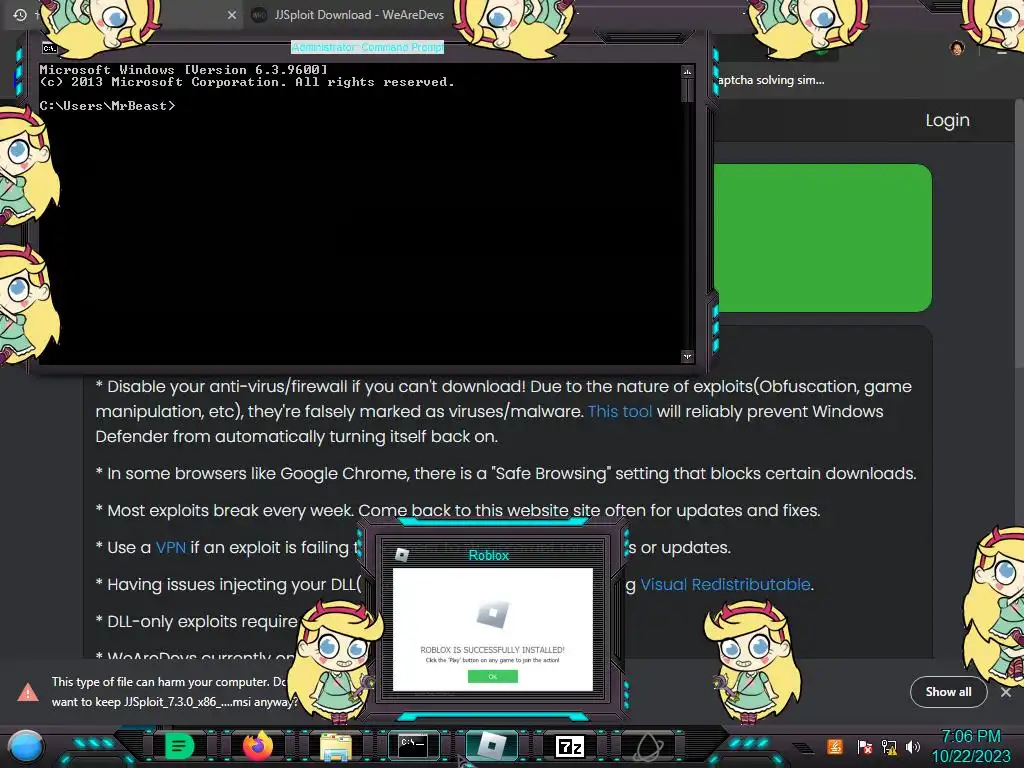Click the Administrator: Command Prompt title

tap(367, 47)
